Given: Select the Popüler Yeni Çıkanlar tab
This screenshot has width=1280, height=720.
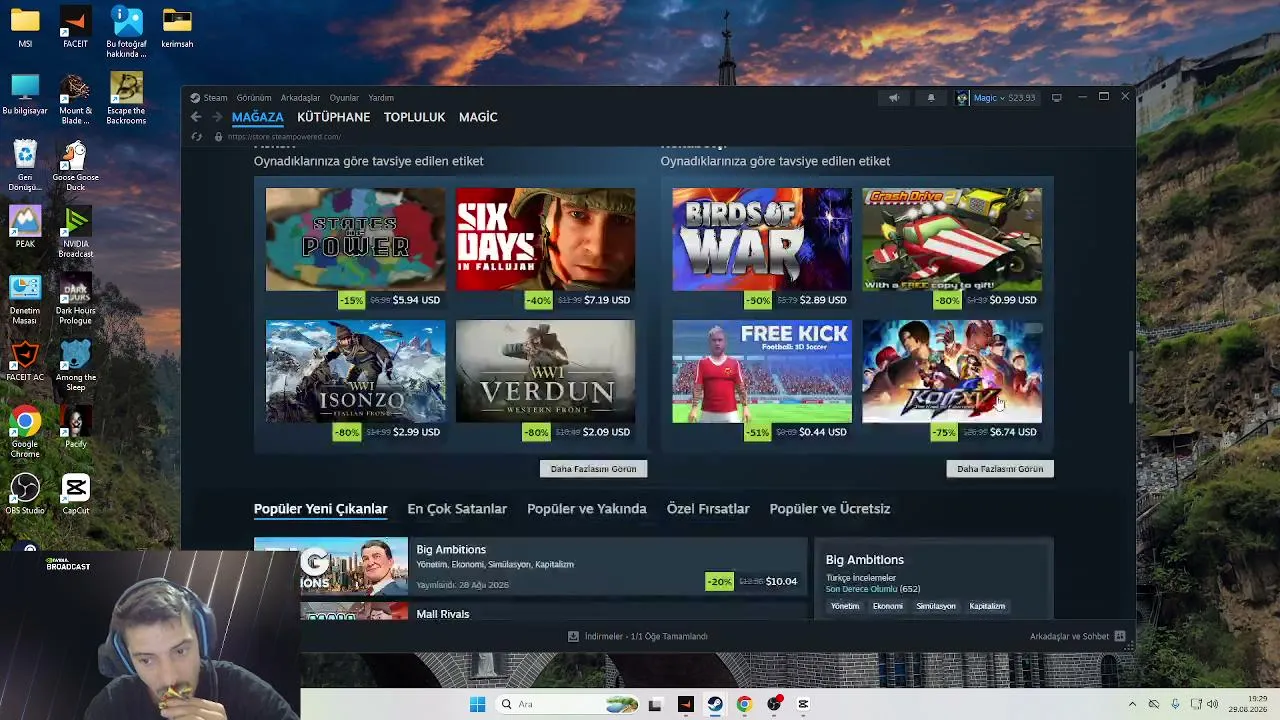Looking at the screenshot, I should 320,509.
